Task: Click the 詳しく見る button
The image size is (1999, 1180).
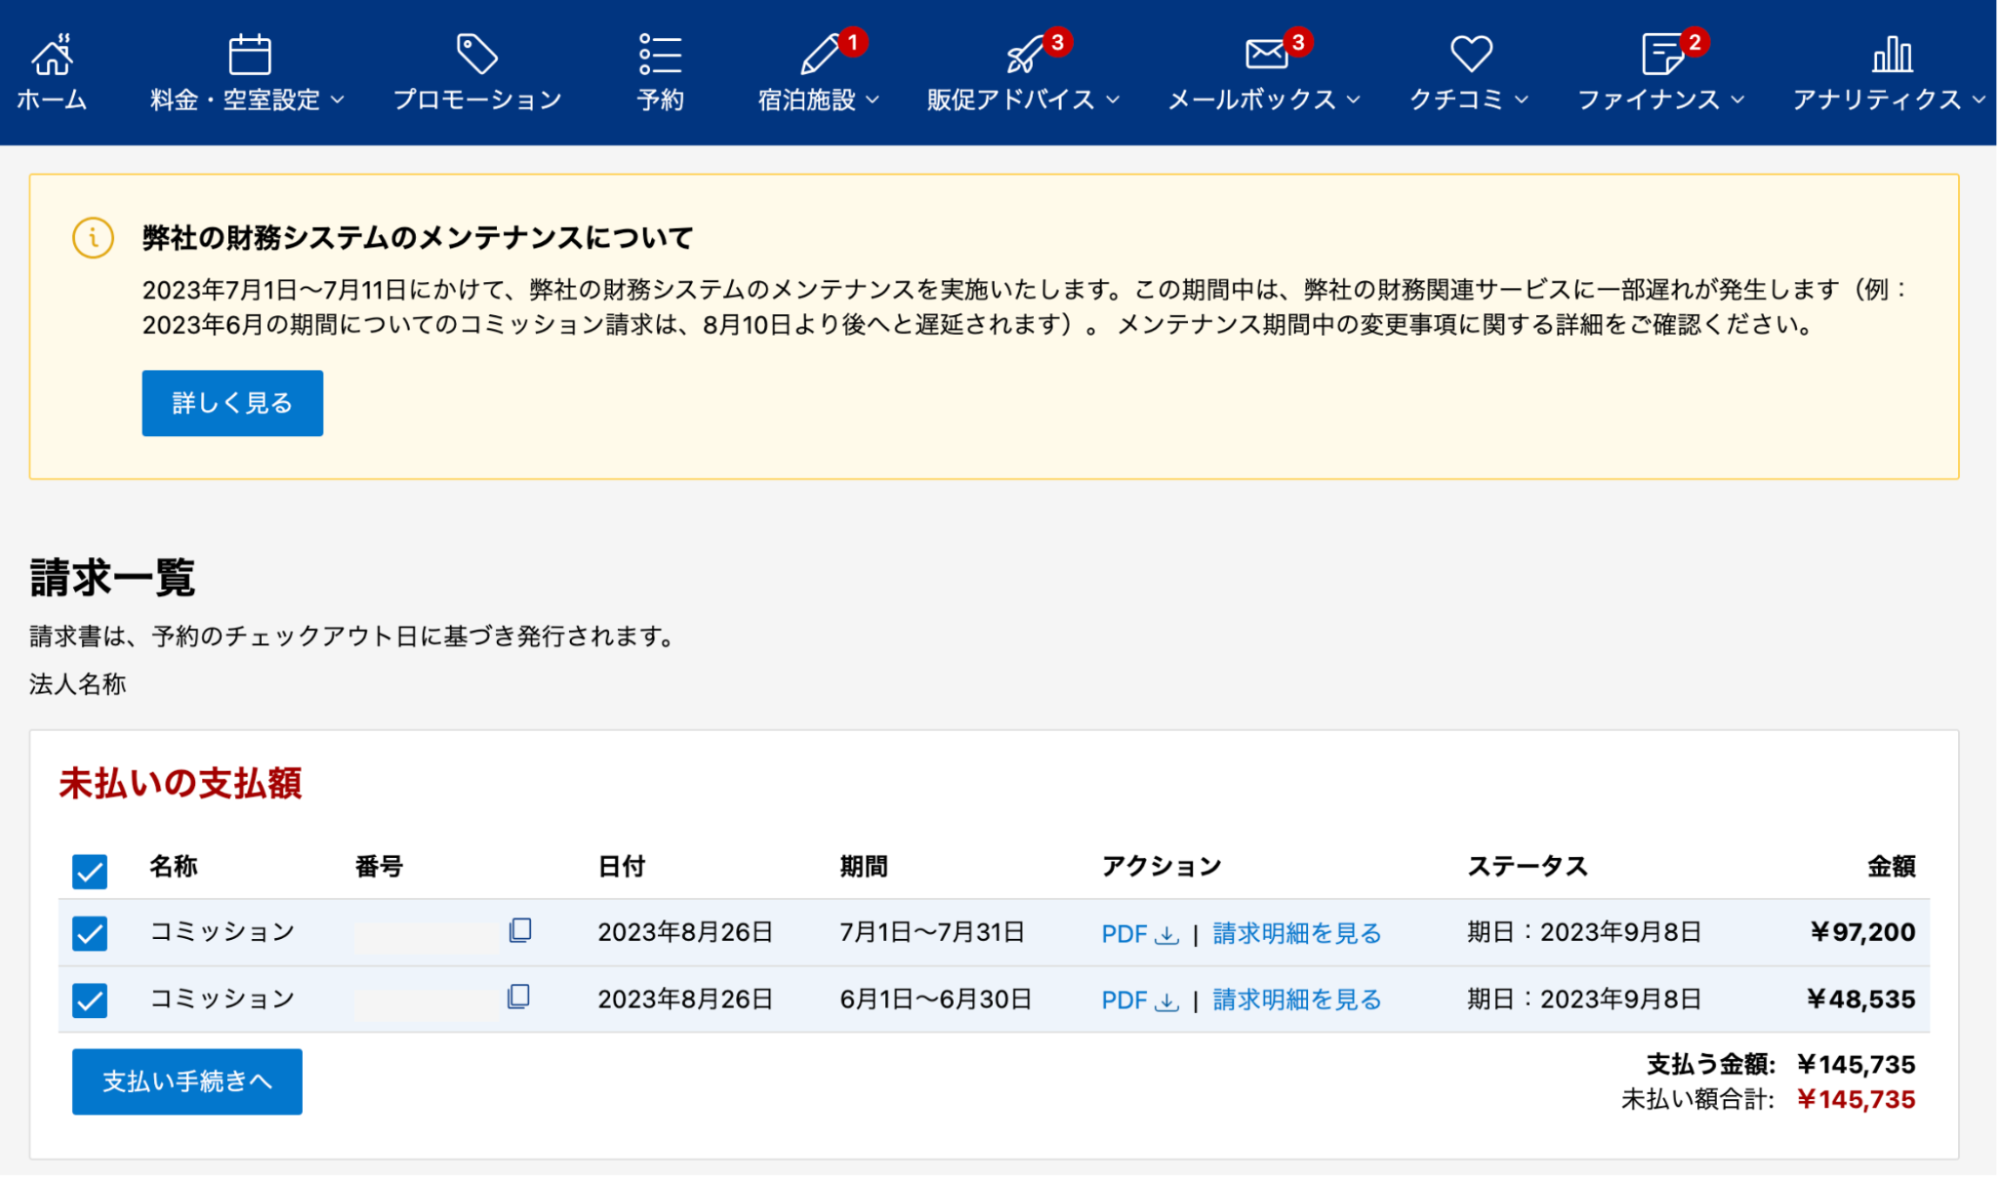Action: coord(232,403)
